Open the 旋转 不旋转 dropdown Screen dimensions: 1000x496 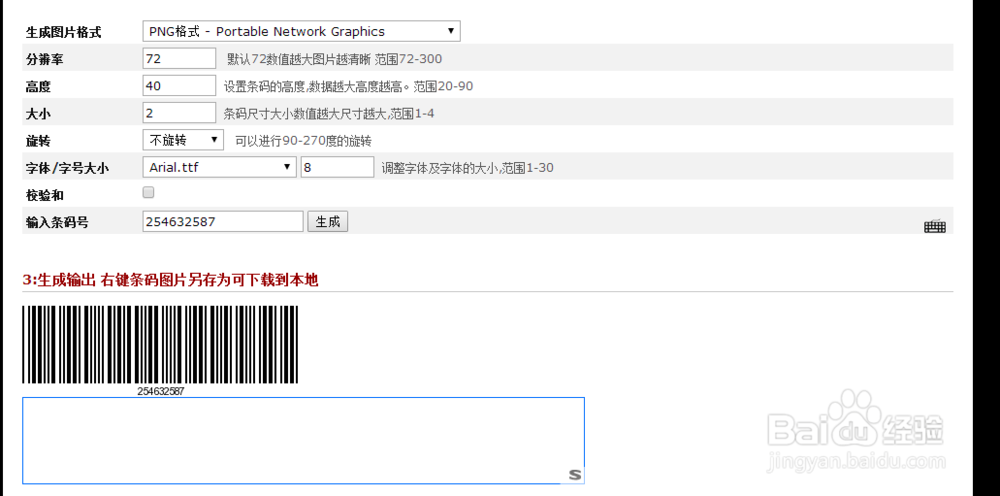[183, 140]
